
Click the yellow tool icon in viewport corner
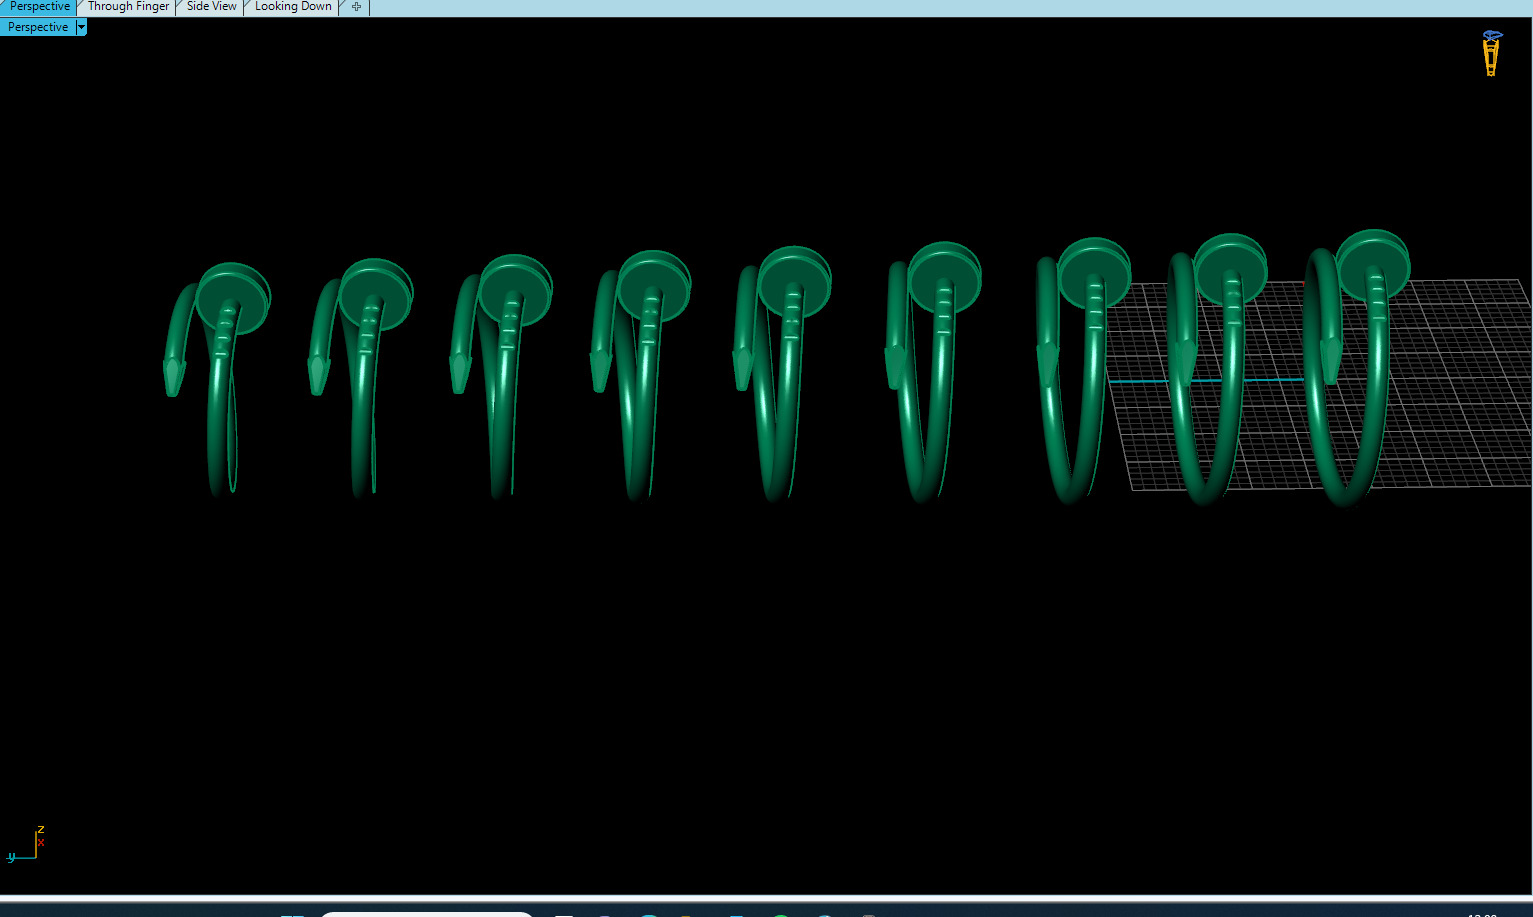pos(1491,53)
